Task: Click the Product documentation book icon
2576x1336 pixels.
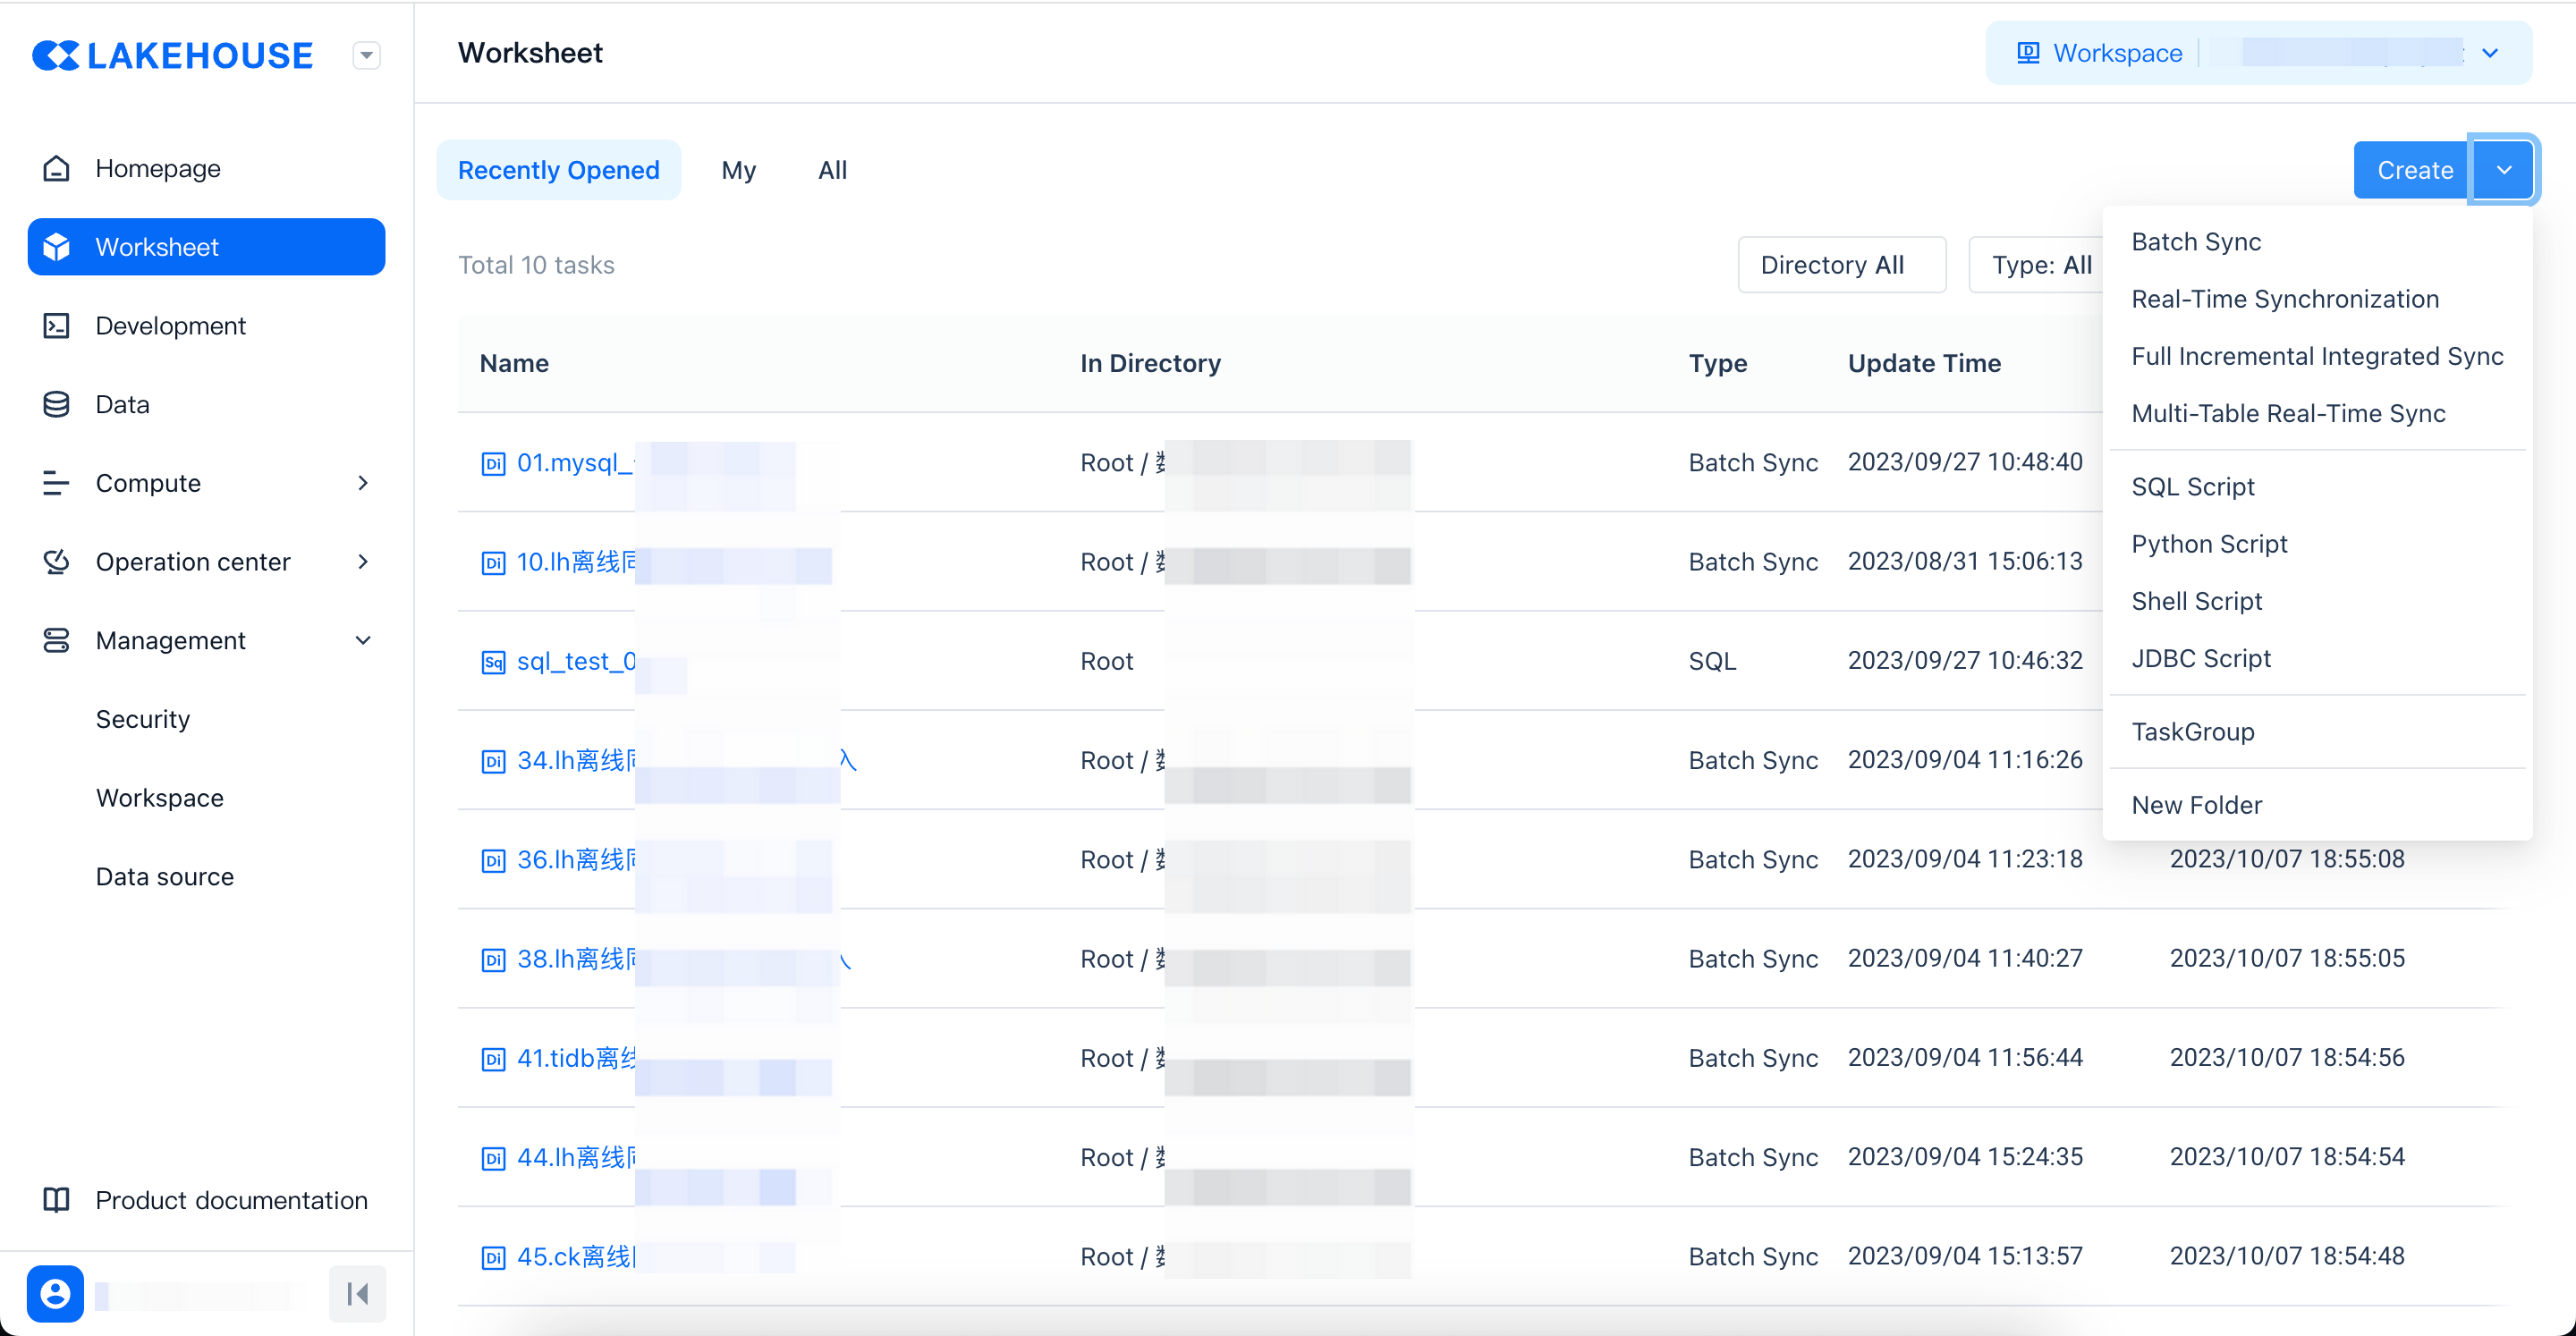Action: (x=56, y=1200)
